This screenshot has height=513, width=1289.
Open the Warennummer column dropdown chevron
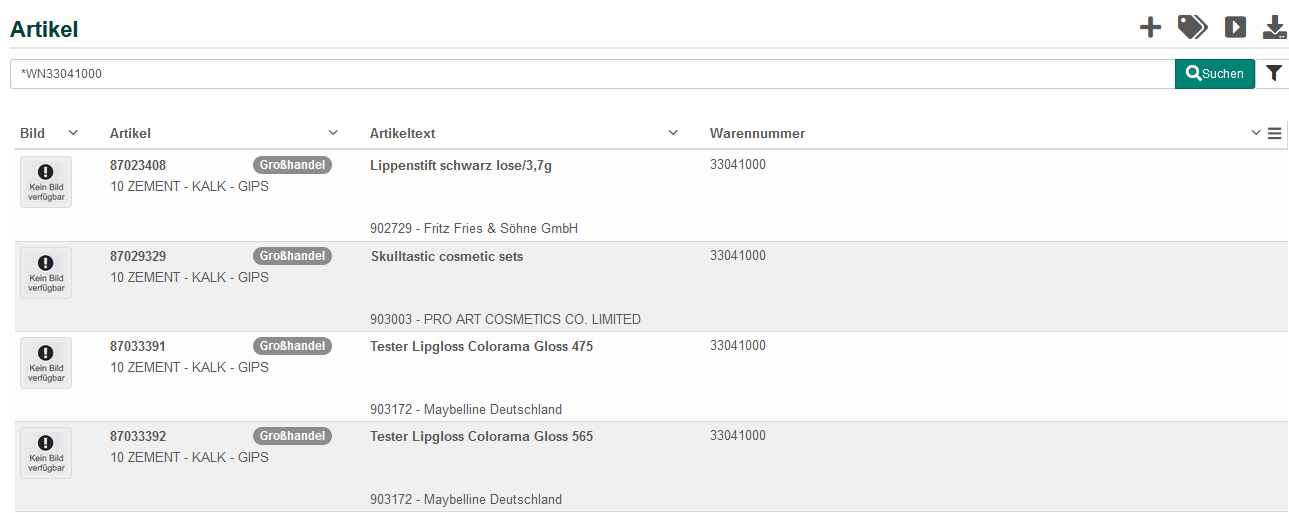[1256, 133]
